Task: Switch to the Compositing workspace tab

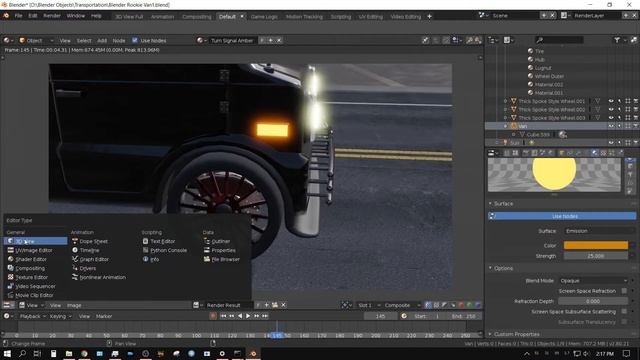Action: (197, 17)
